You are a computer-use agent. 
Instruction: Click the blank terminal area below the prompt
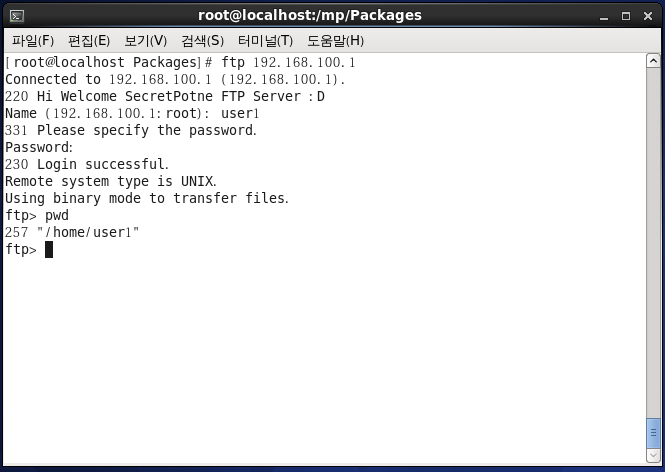coord(324,360)
